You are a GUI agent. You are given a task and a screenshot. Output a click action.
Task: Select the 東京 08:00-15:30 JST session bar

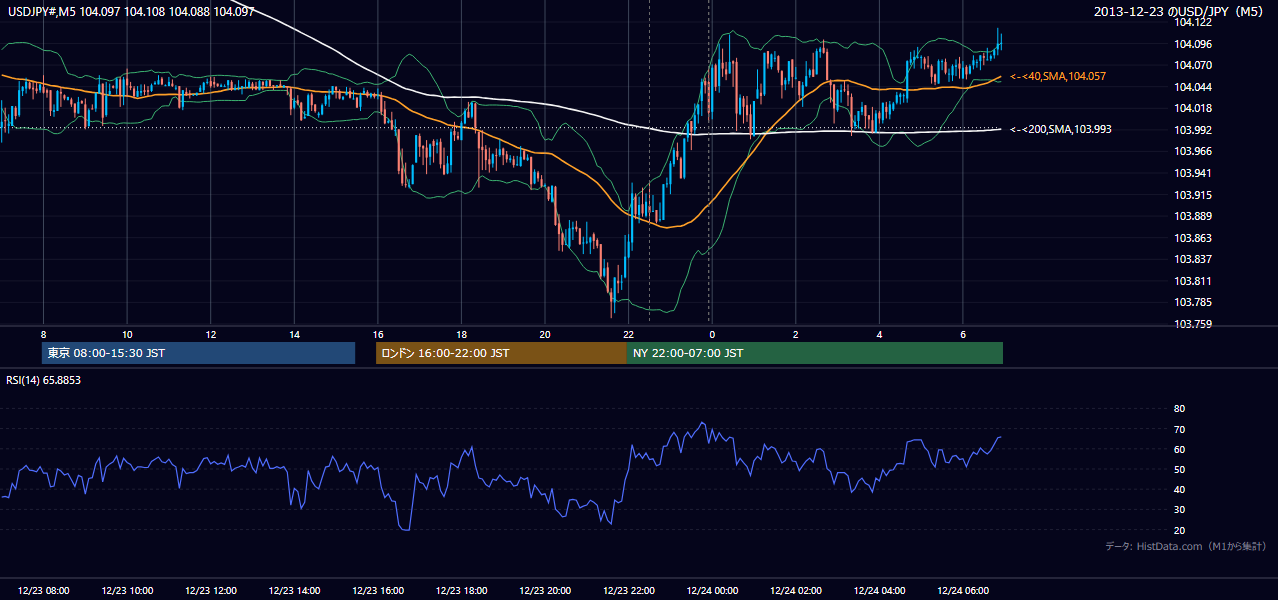[198, 353]
